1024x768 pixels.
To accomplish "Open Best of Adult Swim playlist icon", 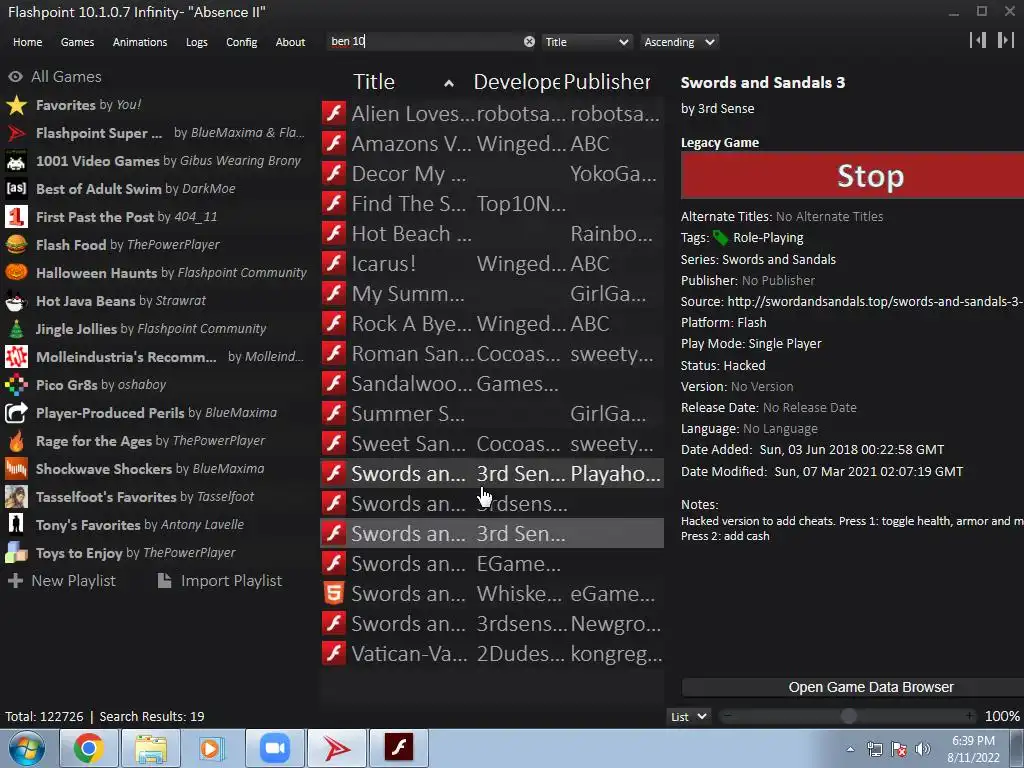I will pos(16,189).
